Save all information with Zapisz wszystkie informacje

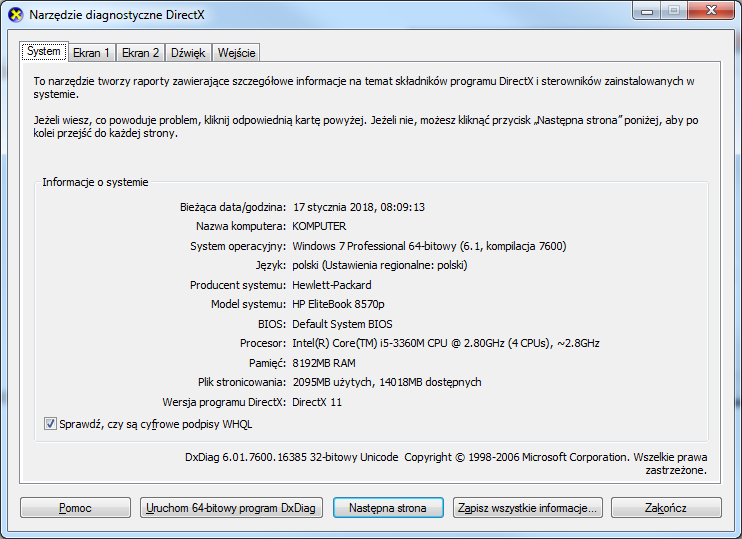click(527, 508)
